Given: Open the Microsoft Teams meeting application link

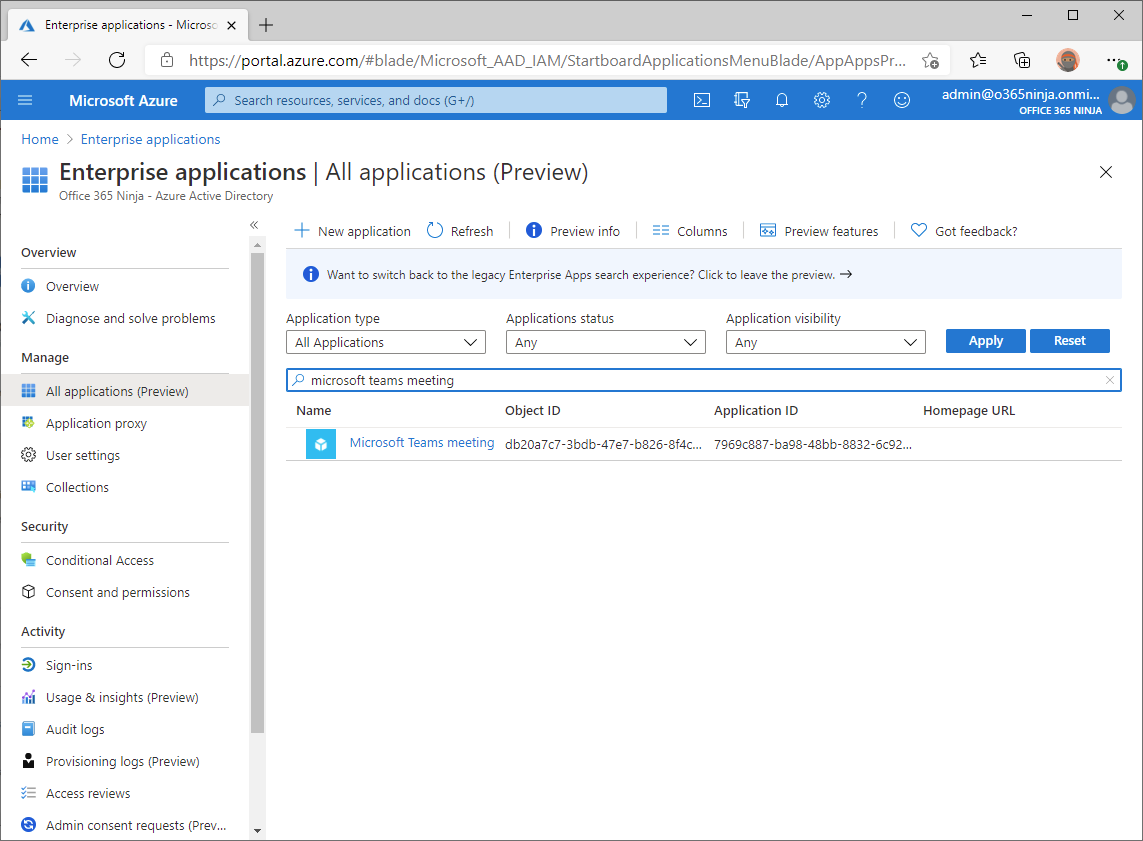Looking at the screenshot, I should pos(422,442).
